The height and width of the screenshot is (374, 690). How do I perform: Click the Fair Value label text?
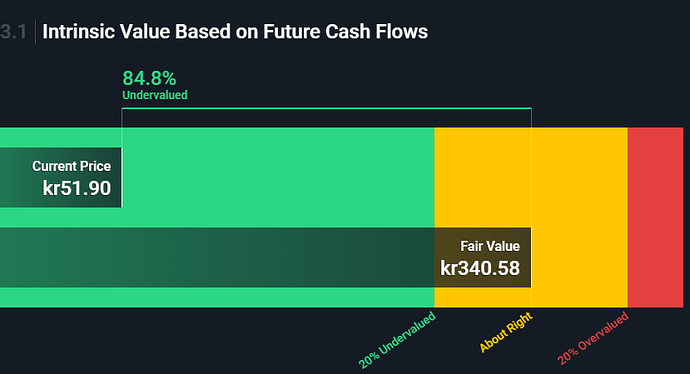[x=490, y=246]
